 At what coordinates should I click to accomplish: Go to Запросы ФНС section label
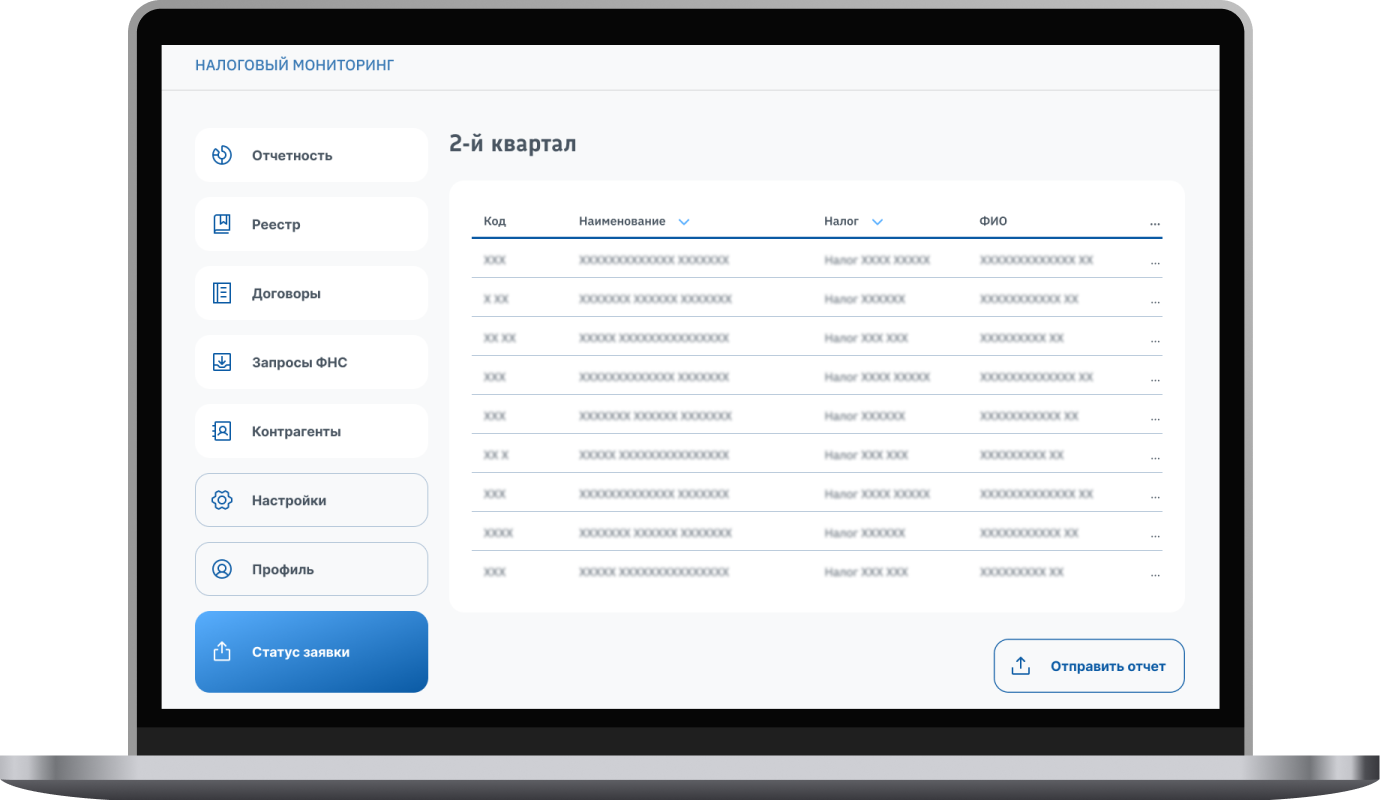(299, 363)
